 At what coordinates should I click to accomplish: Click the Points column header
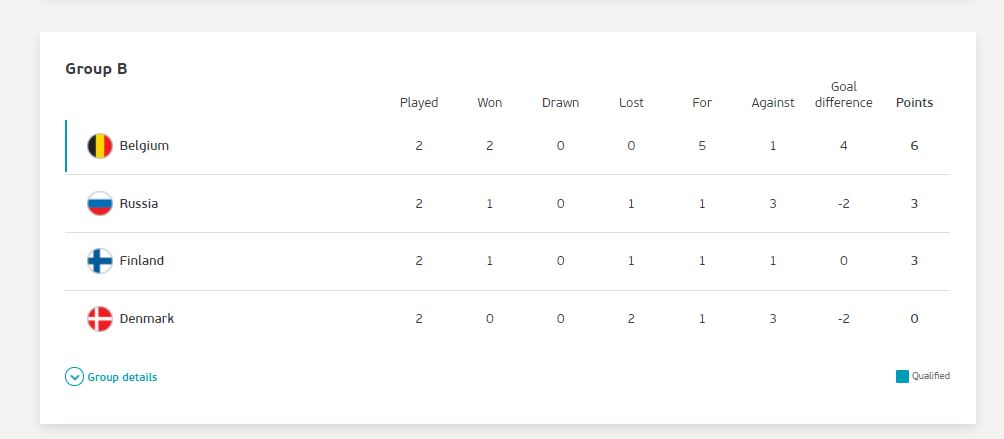(914, 102)
